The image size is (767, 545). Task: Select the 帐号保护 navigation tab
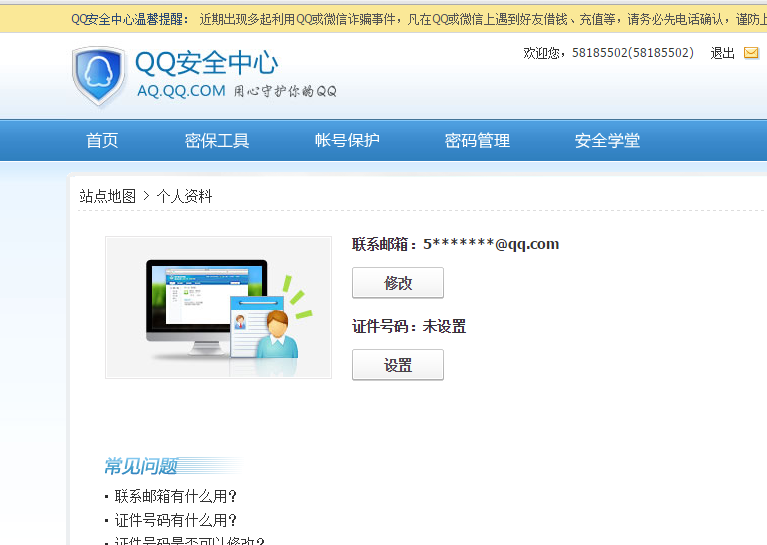[x=347, y=140]
